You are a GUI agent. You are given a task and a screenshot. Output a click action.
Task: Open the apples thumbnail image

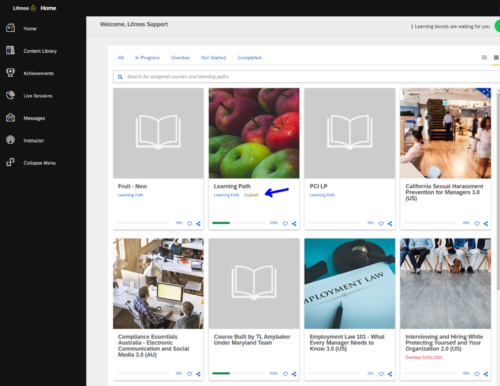254,133
